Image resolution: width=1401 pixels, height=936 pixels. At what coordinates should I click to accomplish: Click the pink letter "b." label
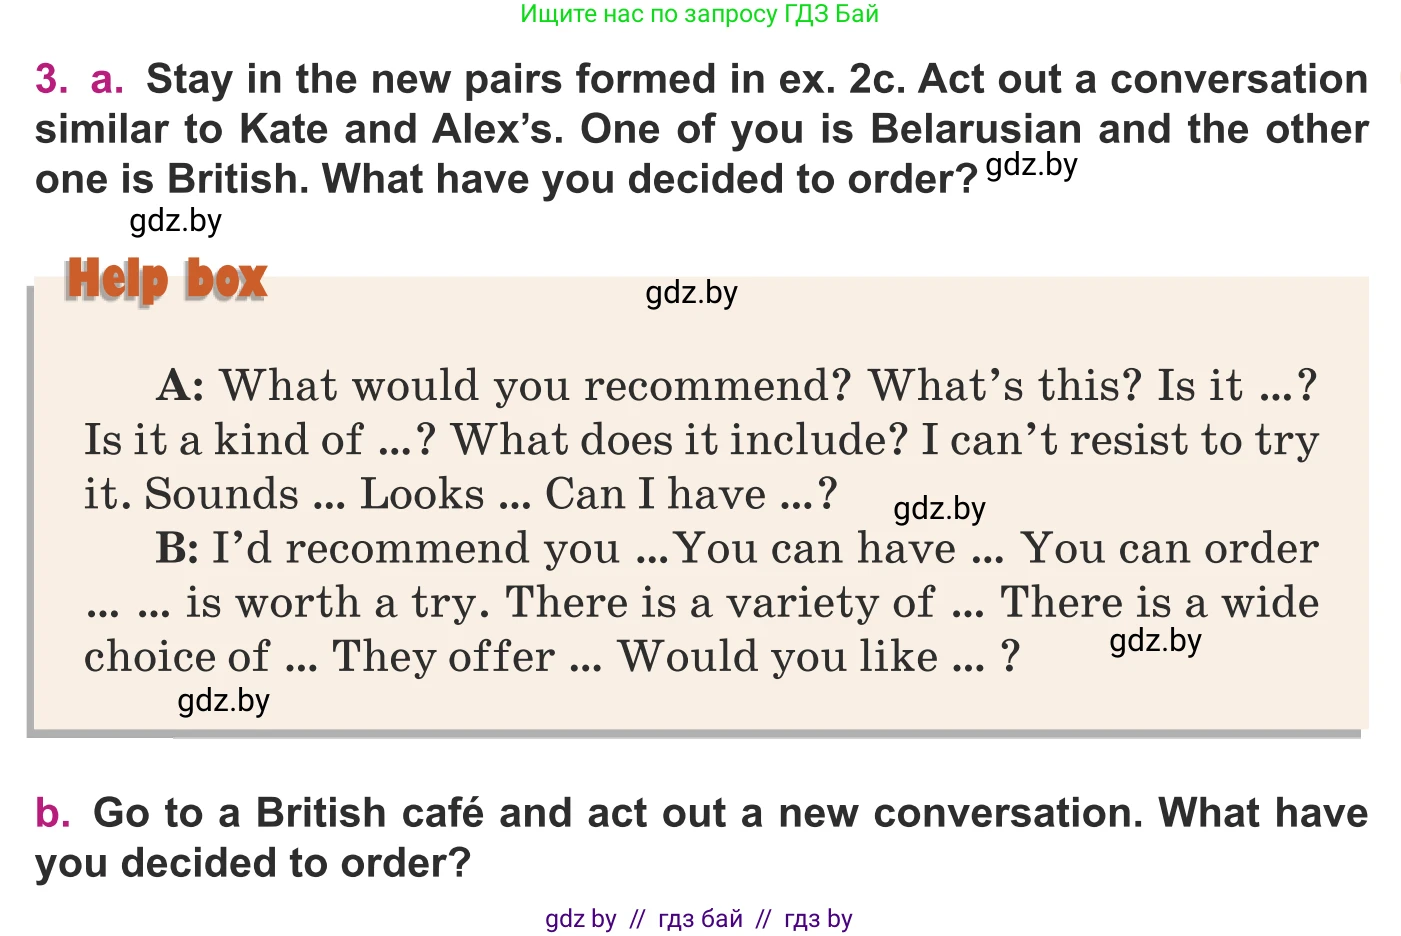click(53, 813)
